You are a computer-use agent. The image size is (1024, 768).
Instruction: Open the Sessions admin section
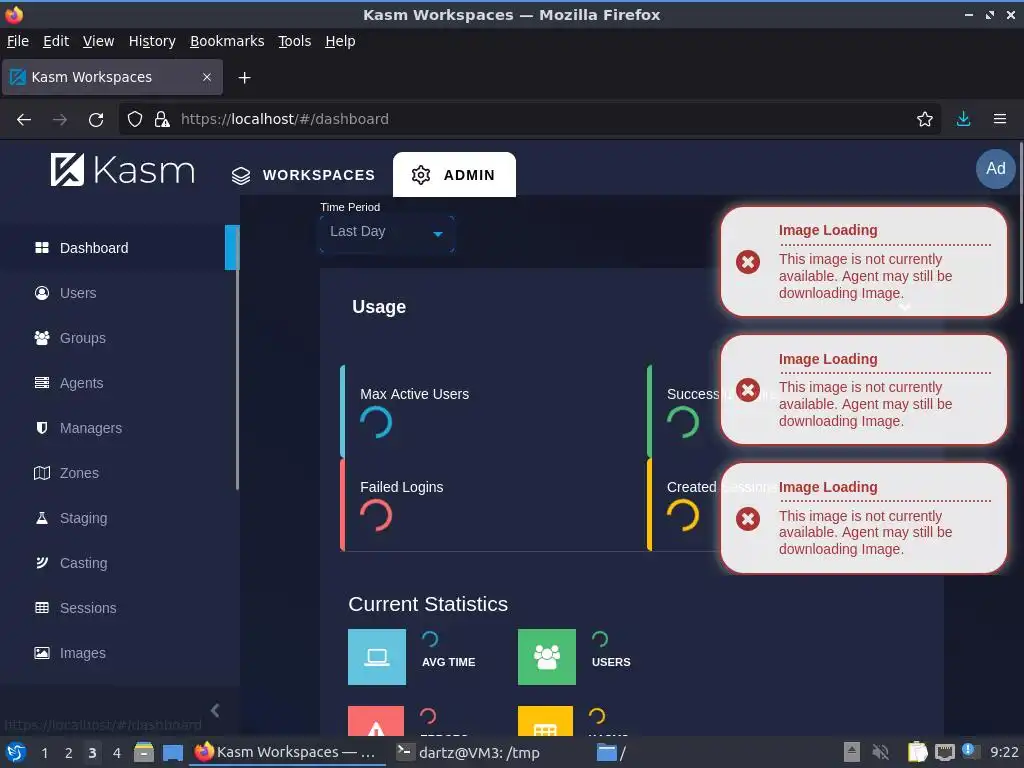tap(118, 609)
